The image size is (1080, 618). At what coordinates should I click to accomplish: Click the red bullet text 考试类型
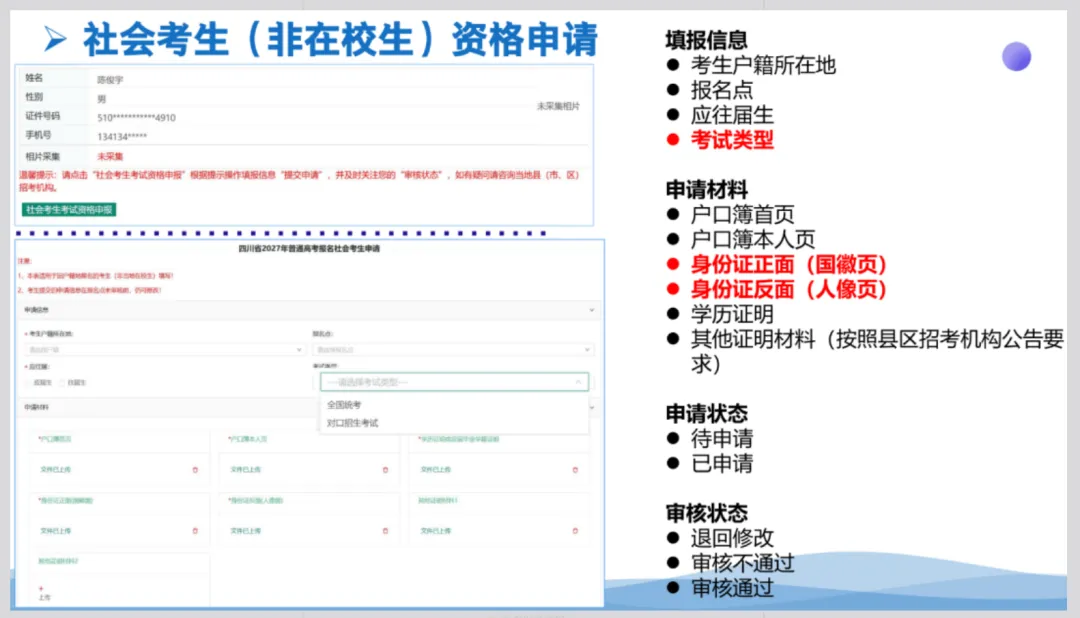732,140
